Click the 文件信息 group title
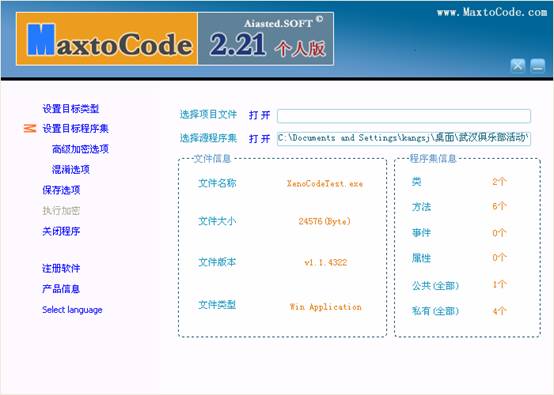 pos(212,159)
